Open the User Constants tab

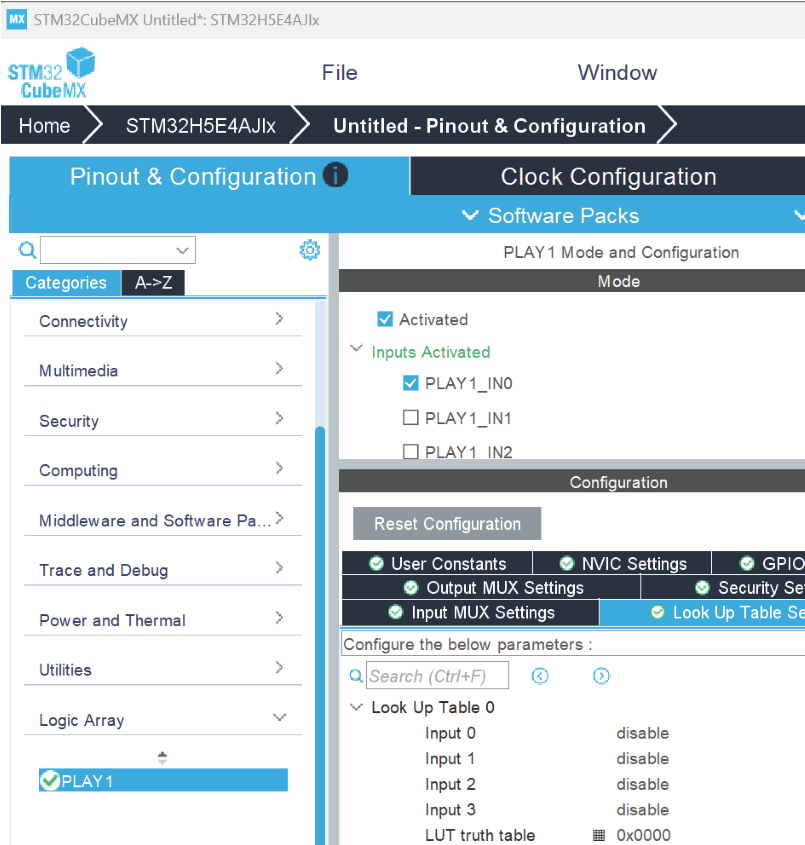pyautogui.click(x=437, y=563)
